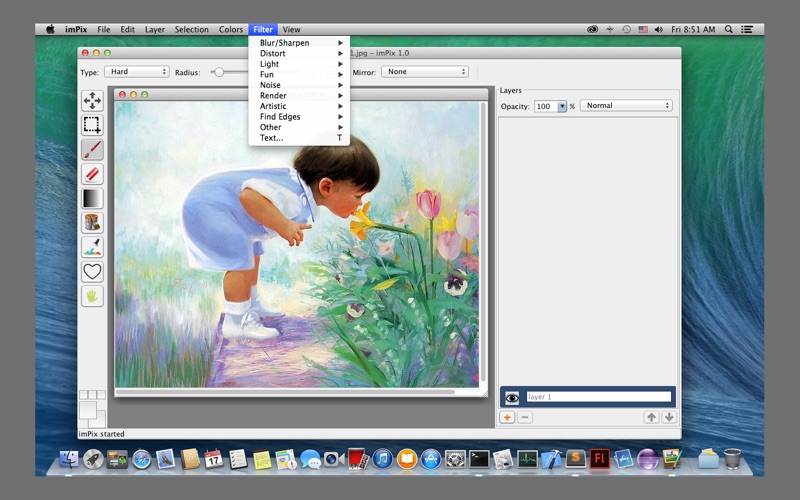Click the layer 1 name field
This screenshot has height=500, width=800.
pyautogui.click(x=598, y=397)
